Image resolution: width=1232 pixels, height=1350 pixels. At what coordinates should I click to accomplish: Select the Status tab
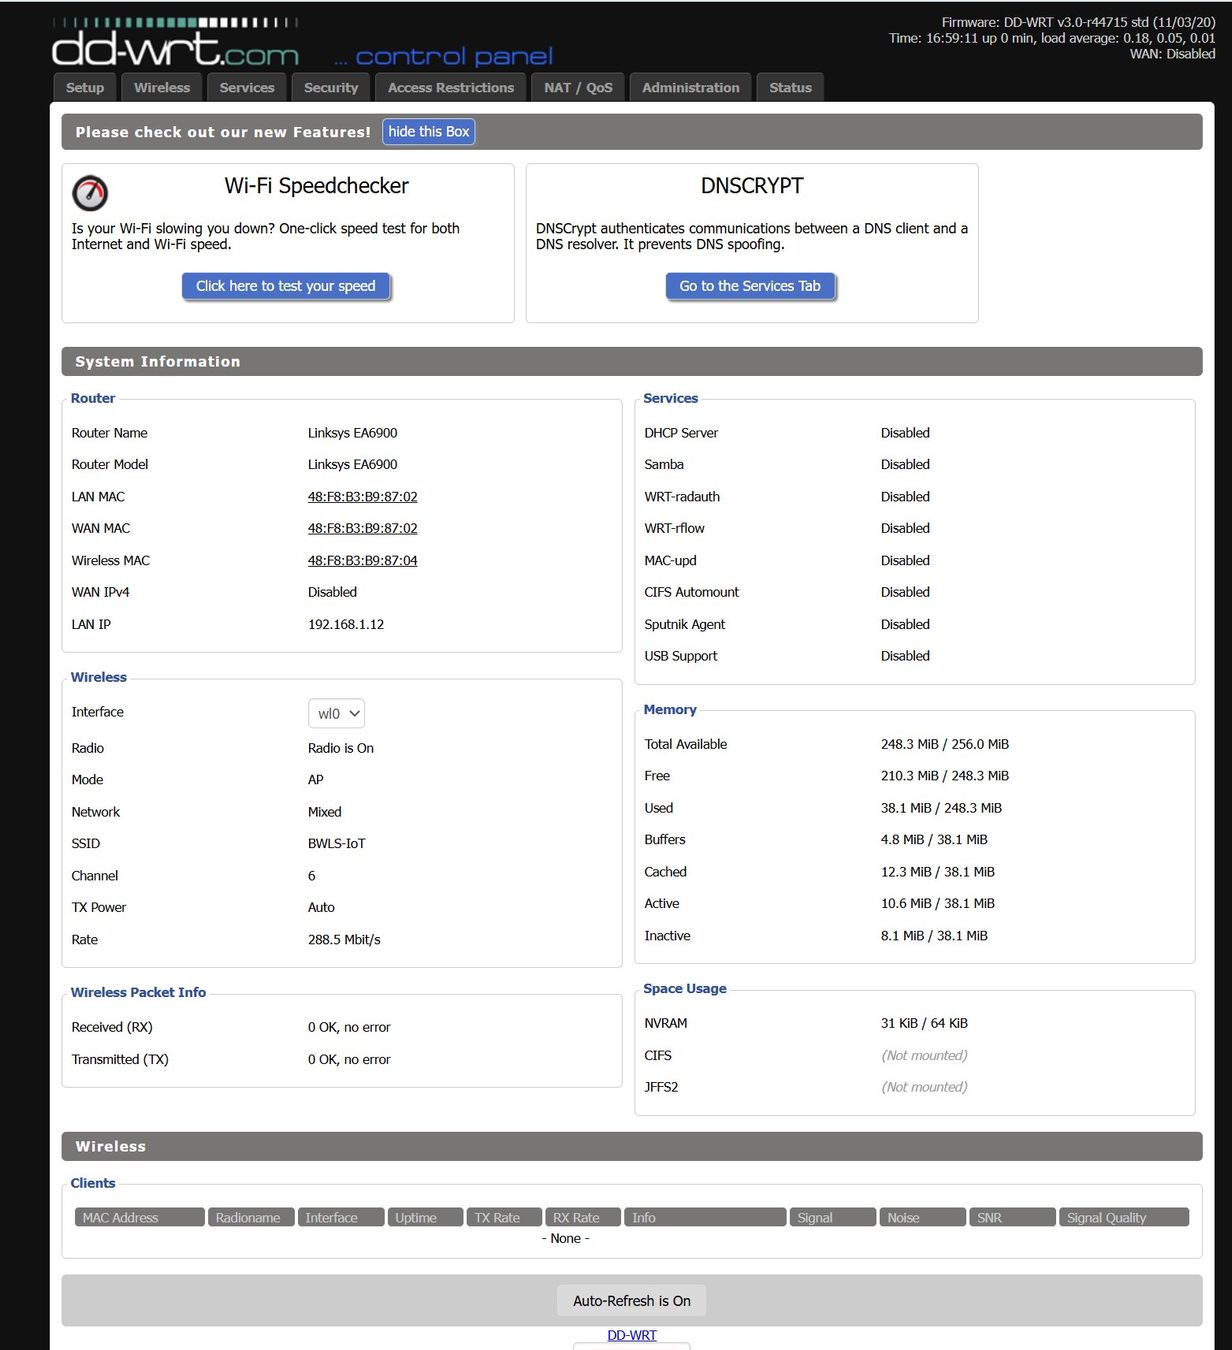(790, 87)
